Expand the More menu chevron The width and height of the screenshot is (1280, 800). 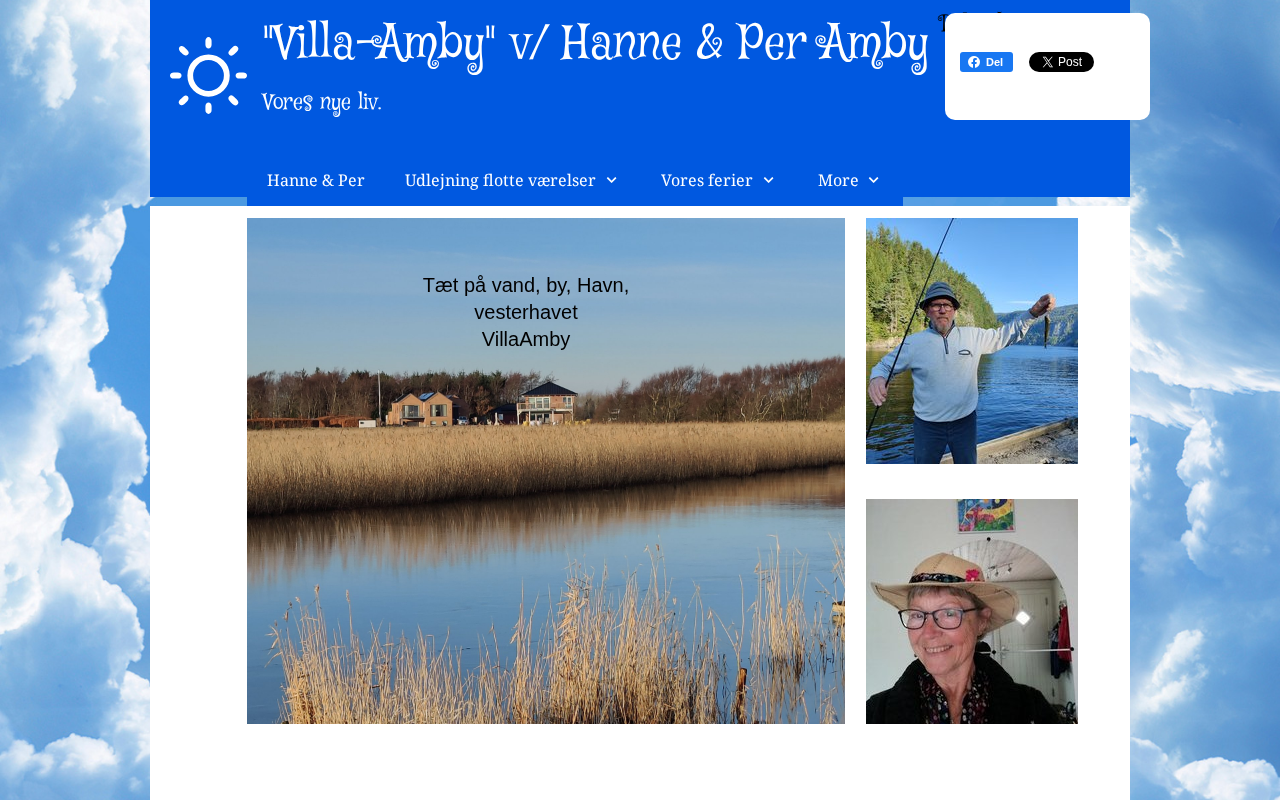point(873,180)
